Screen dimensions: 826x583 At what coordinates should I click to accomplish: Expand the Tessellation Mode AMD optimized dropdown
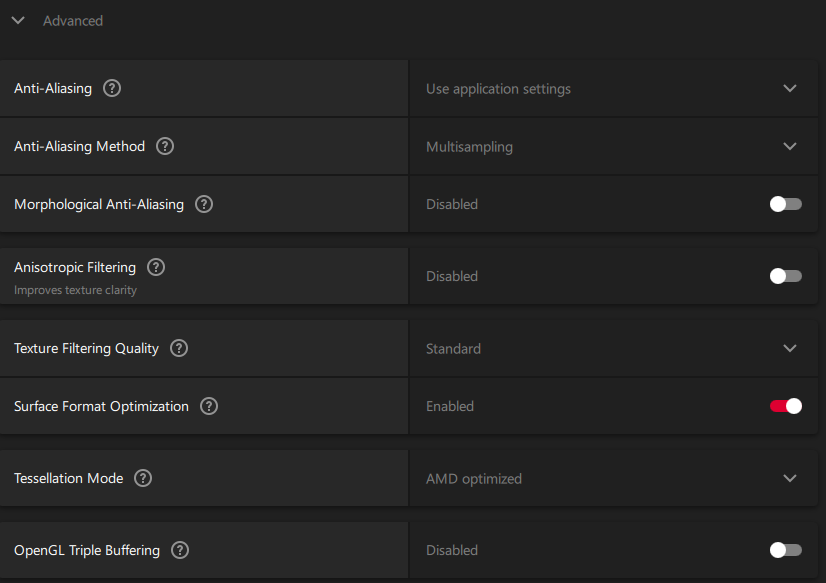pos(790,478)
